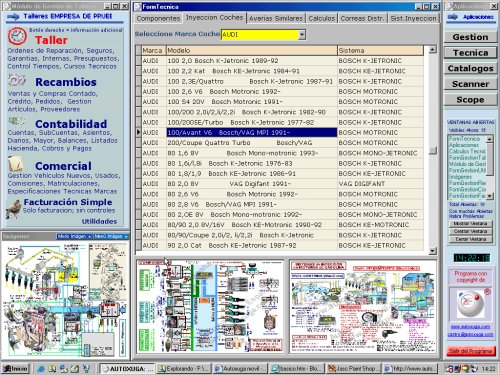This screenshot has height=375, width=500.
Task: Click the Scanner button
Action: 470,84
